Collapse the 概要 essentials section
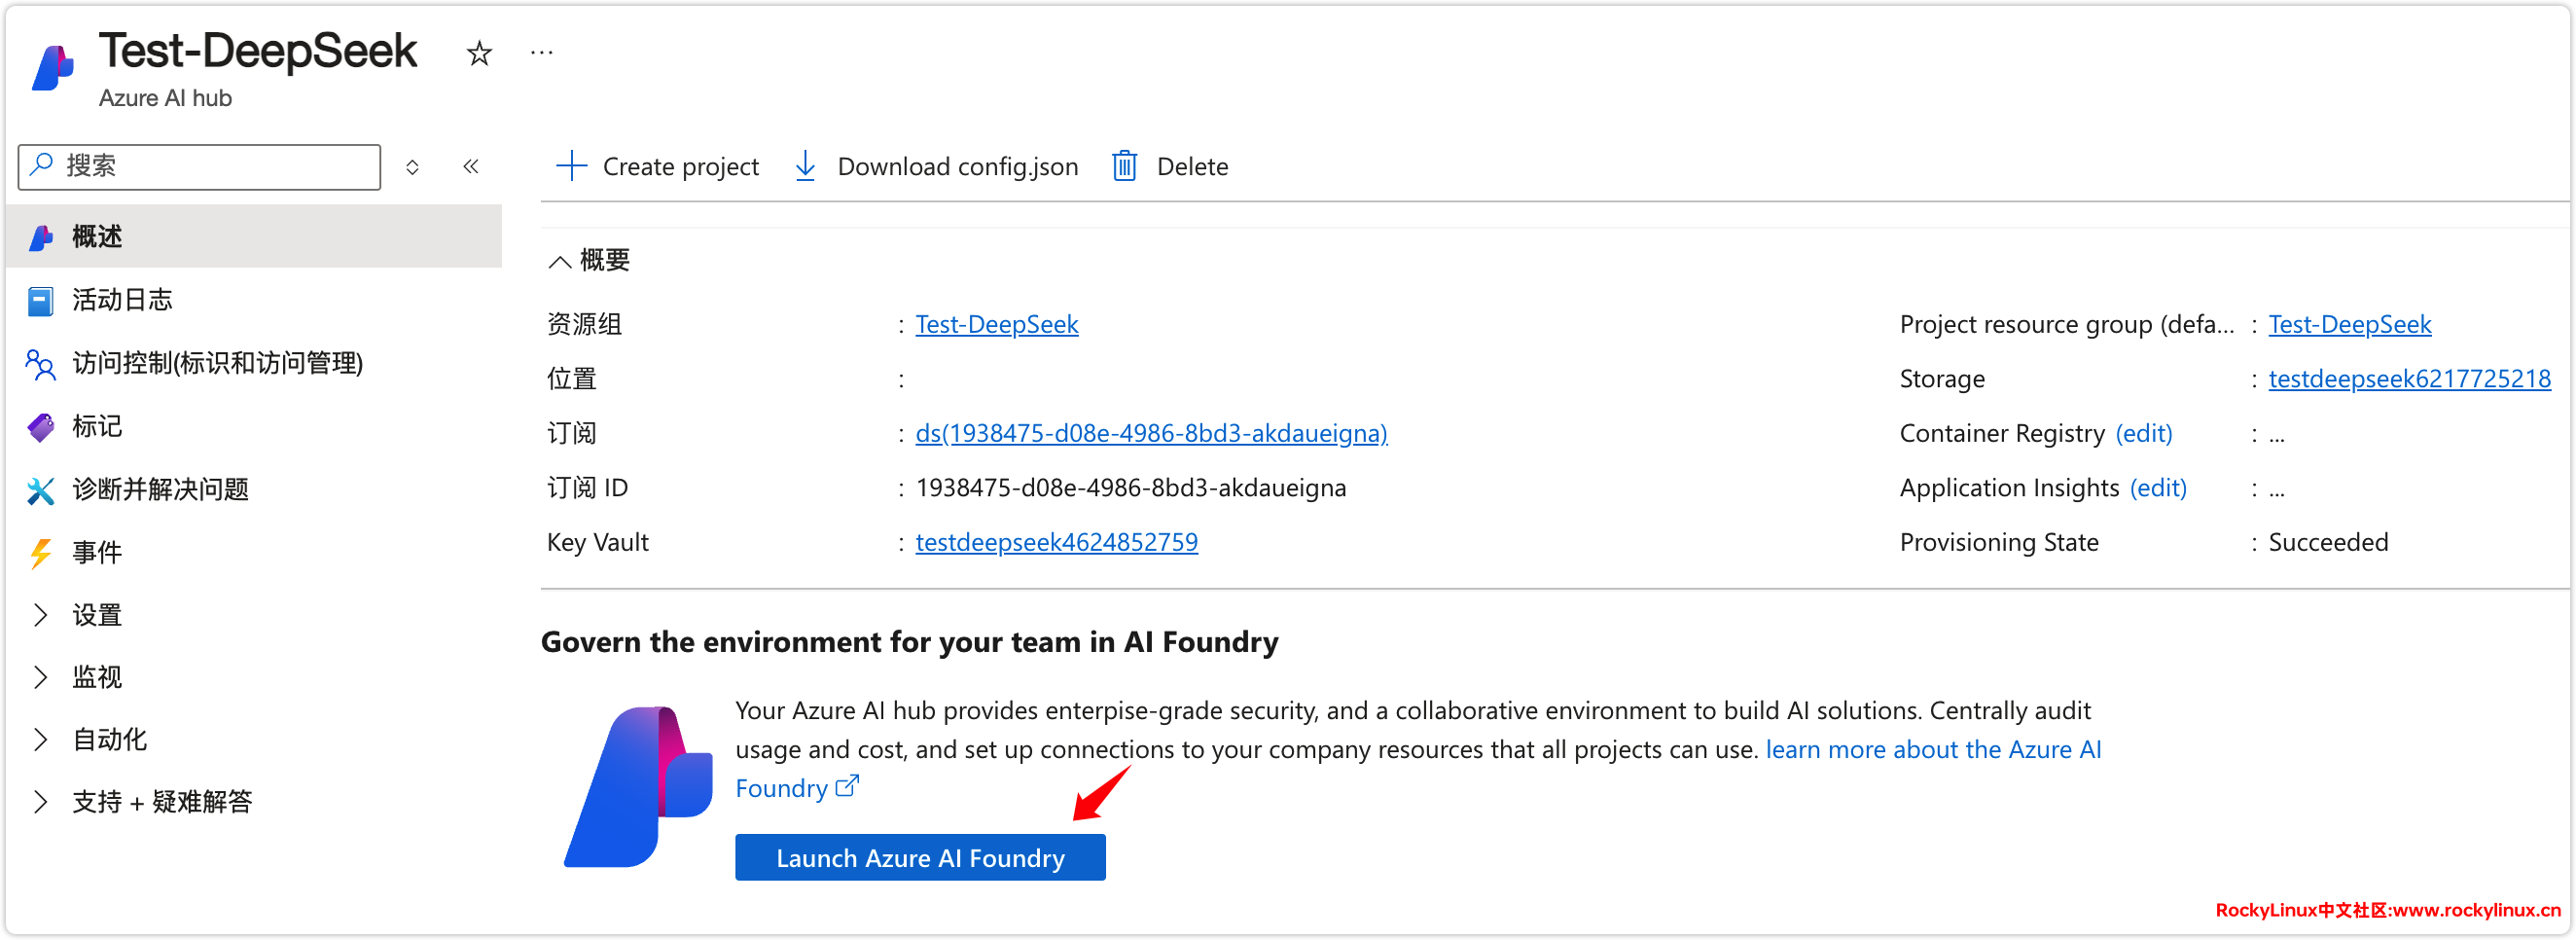The image size is (2576, 940). point(560,261)
